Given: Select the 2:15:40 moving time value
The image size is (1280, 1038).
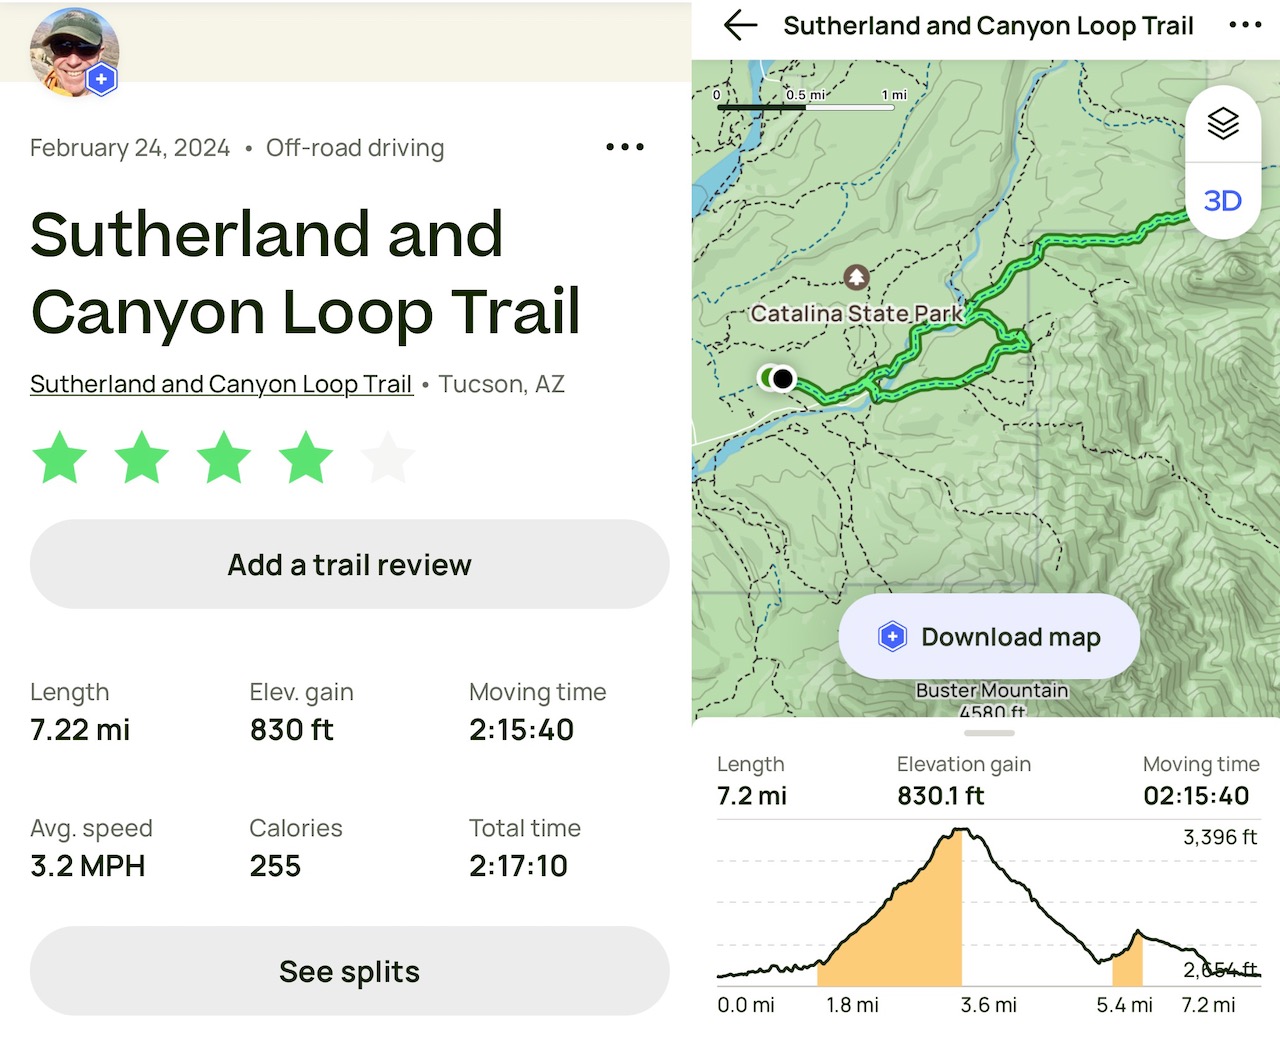Looking at the screenshot, I should coord(521,729).
